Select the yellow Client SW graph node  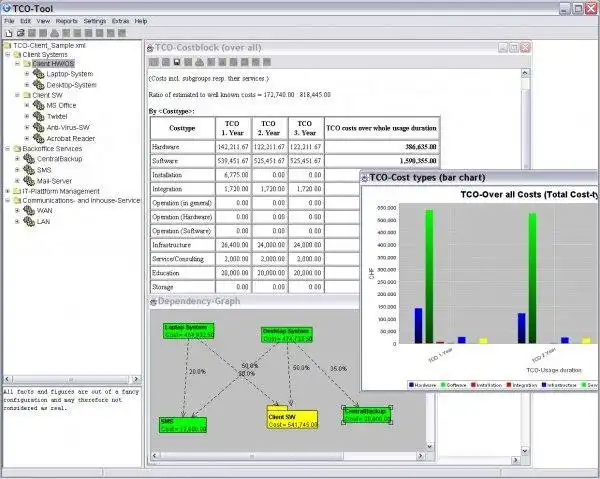click(x=292, y=419)
